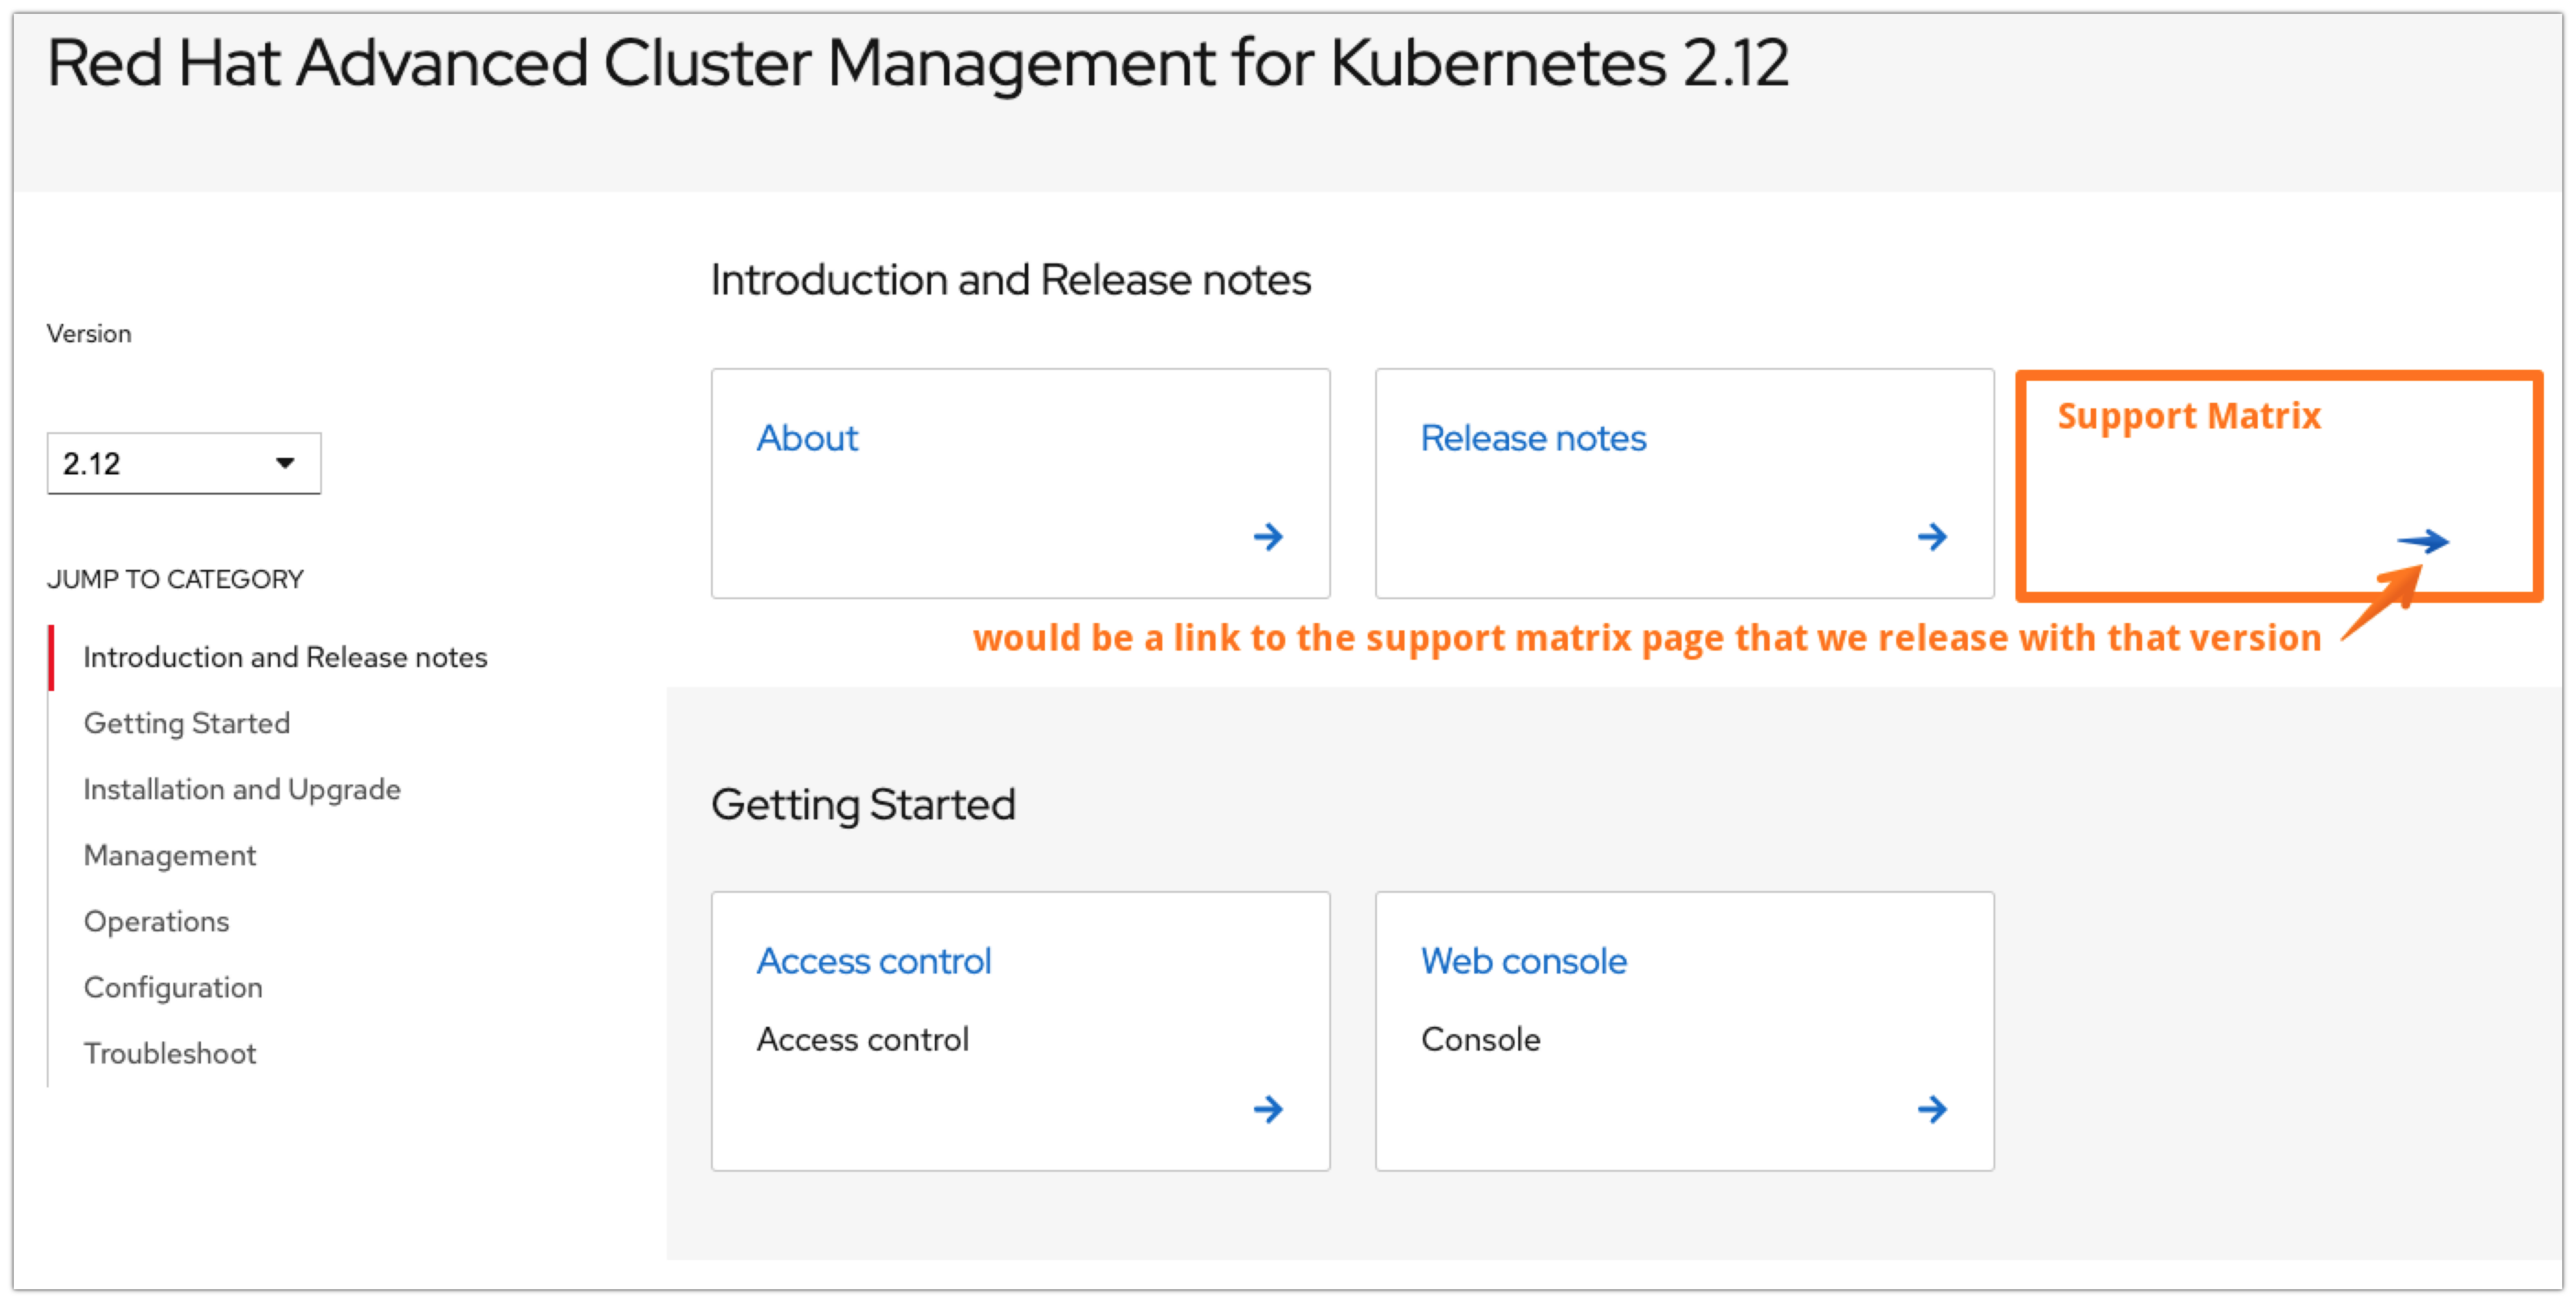Image resolution: width=2576 pixels, height=1303 pixels.
Task: Click the arrow icon on the About card
Action: [x=1268, y=537]
